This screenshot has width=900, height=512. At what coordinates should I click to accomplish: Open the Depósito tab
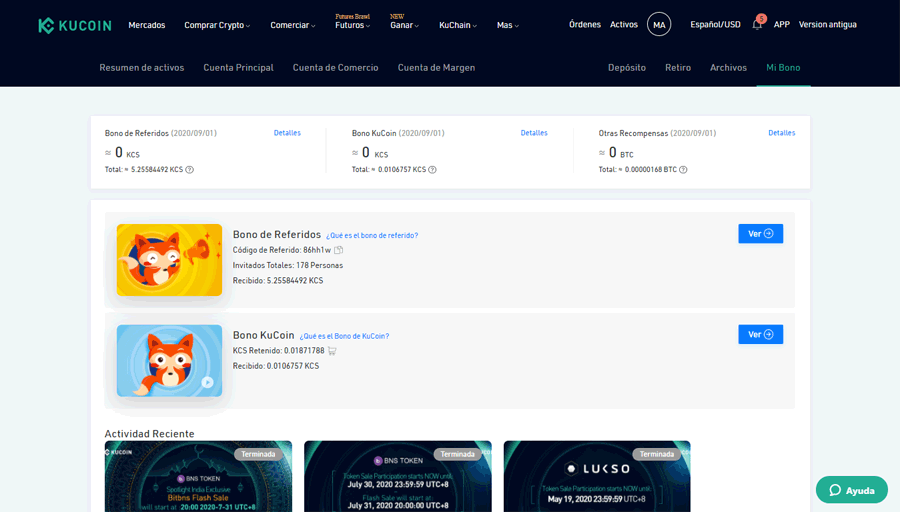coord(627,68)
